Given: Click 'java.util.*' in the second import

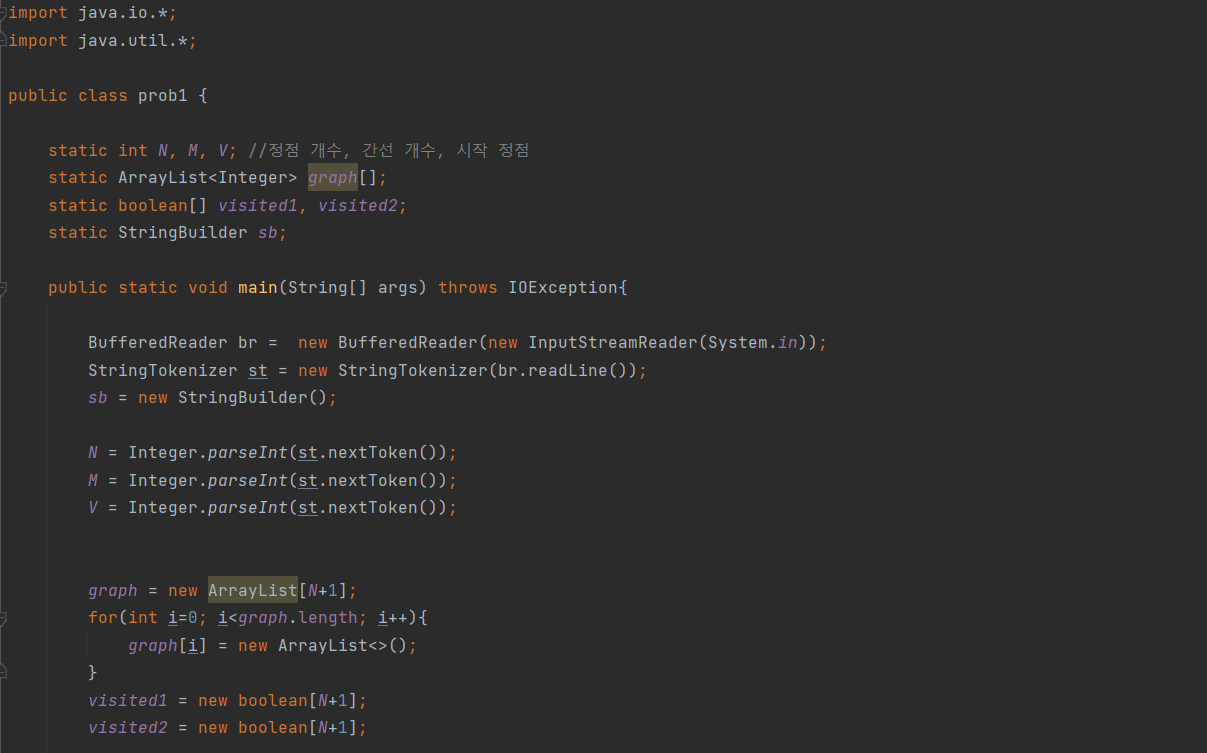Looking at the screenshot, I should point(132,41).
